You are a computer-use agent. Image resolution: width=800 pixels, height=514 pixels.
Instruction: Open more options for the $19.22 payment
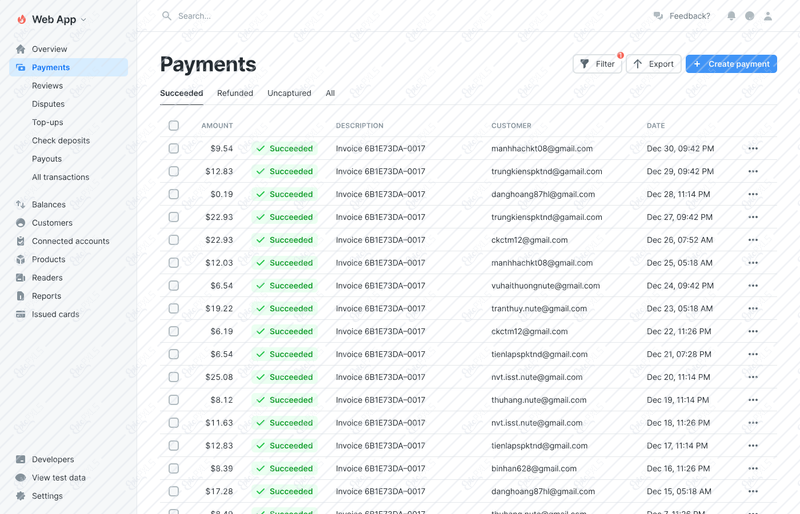[753, 308]
